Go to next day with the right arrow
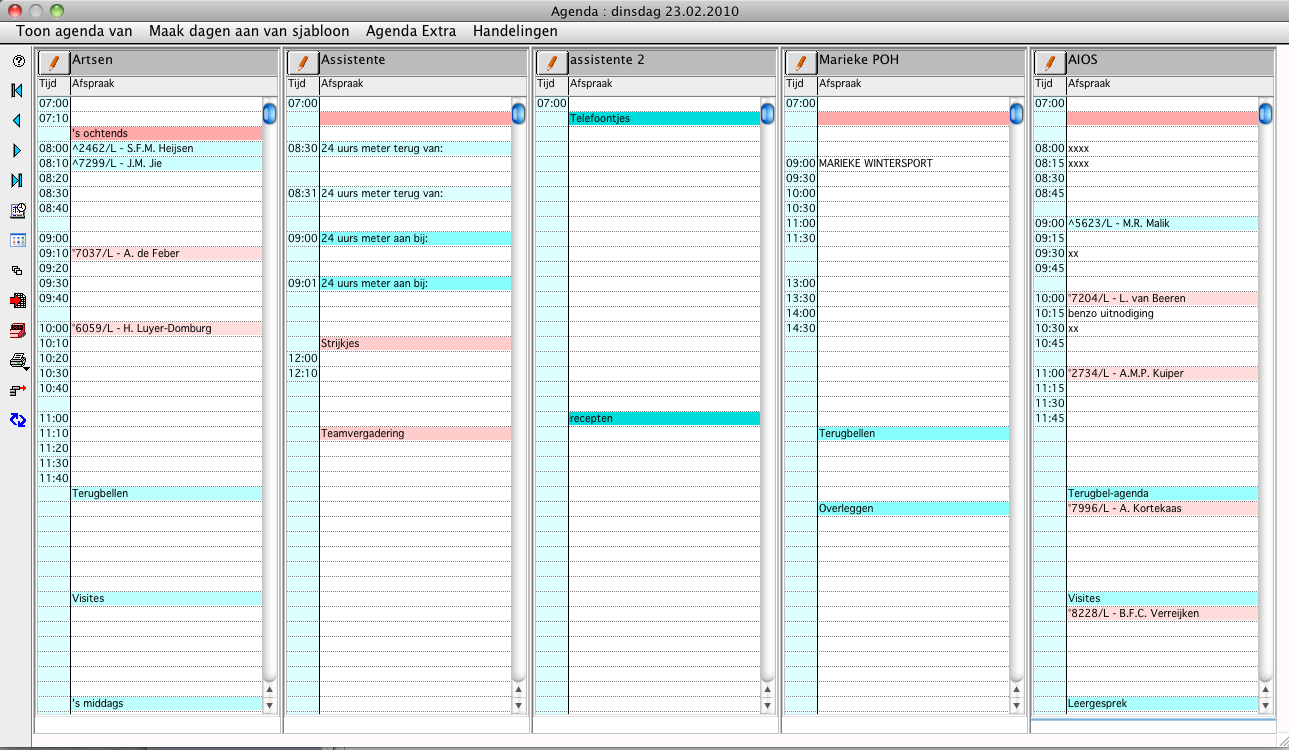Image resolution: width=1289 pixels, height=750 pixels. pyautogui.click(x=17, y=151)
